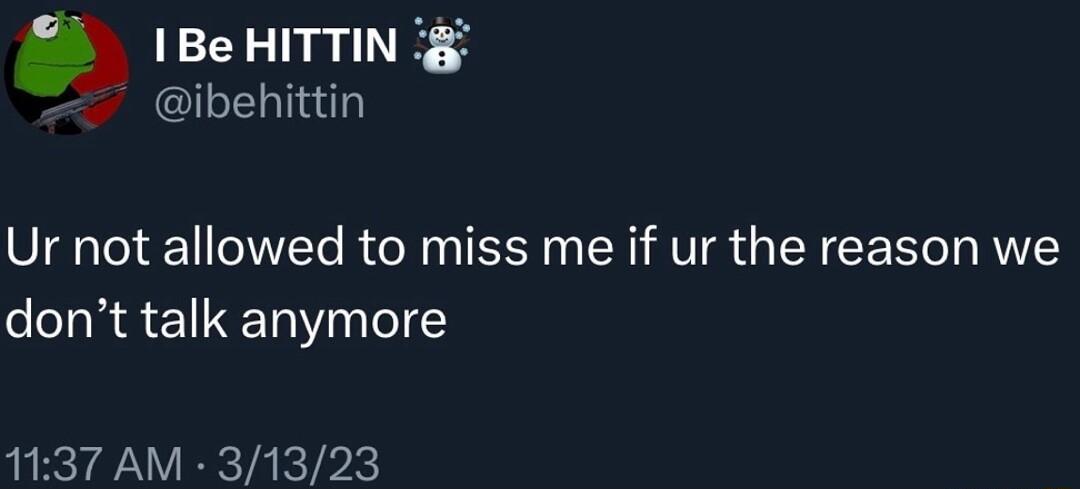The width and height of the screenshot is (1080, 489).
Task: Open the @ibehittin handle link
Action: (x=260, y=101)
